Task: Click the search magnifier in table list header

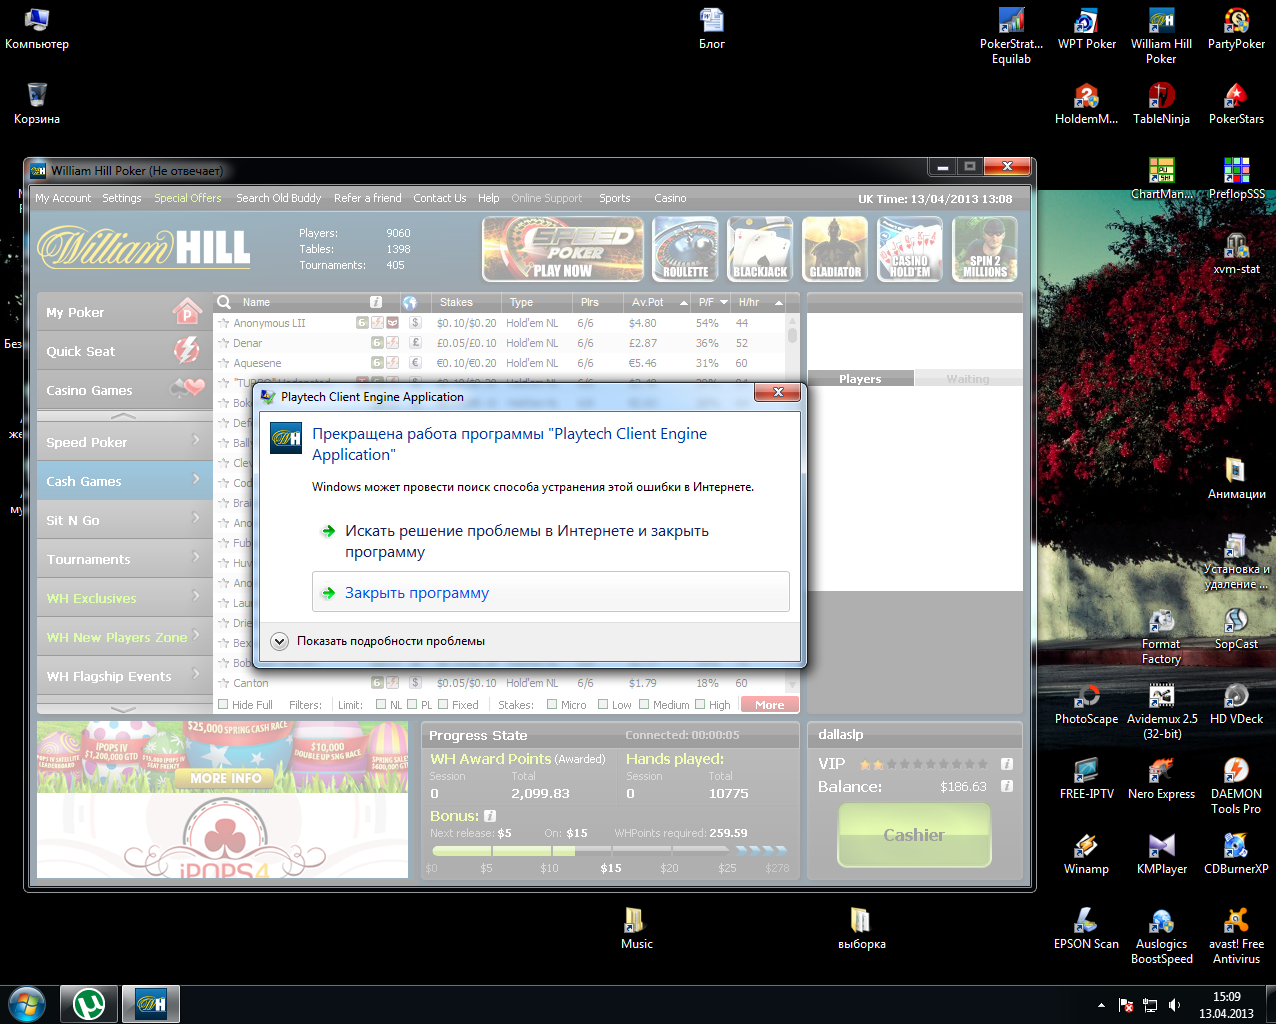Action: (224, 301)
